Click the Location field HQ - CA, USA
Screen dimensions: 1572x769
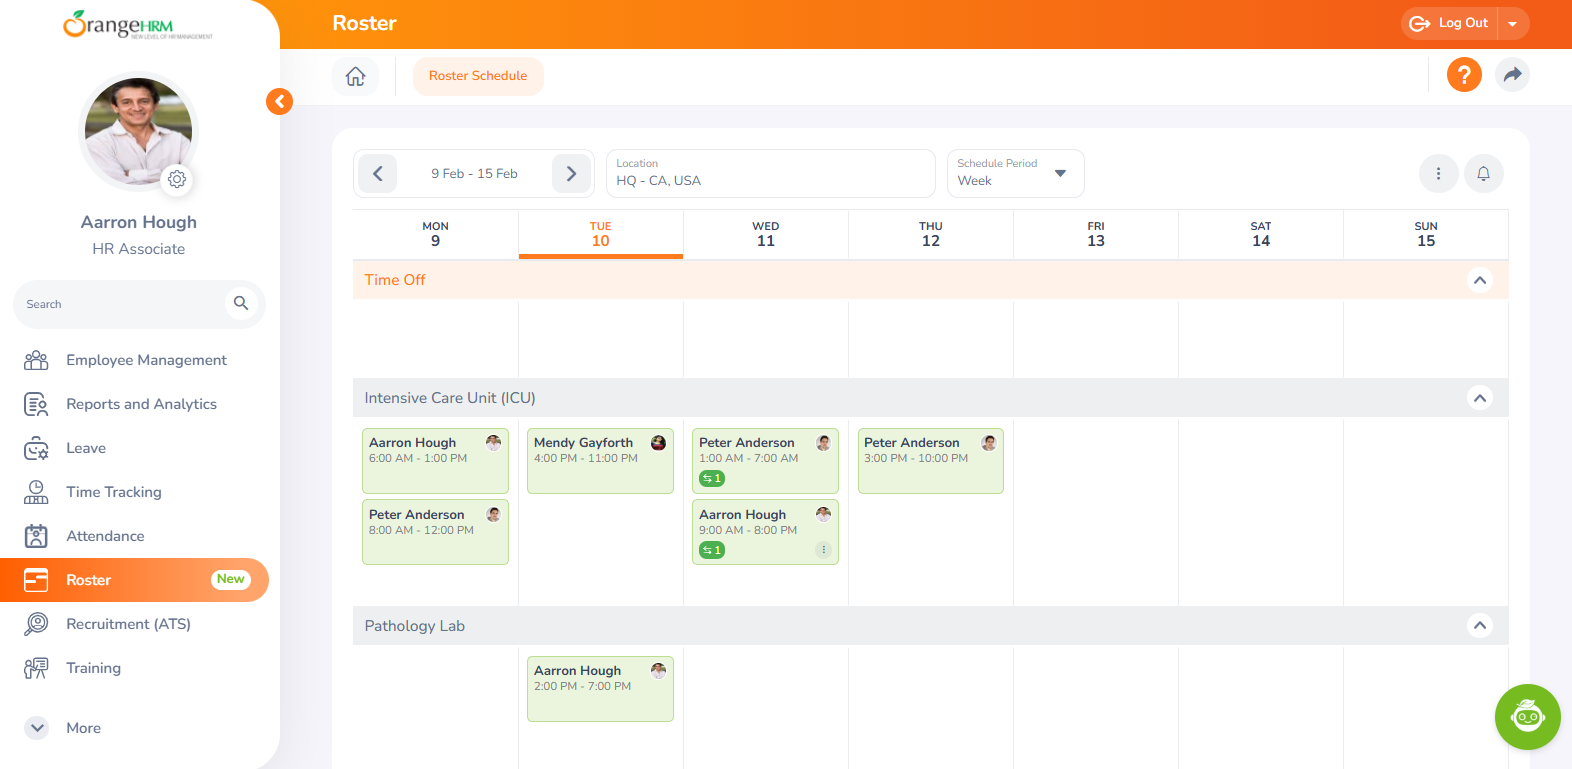(770, 174)
